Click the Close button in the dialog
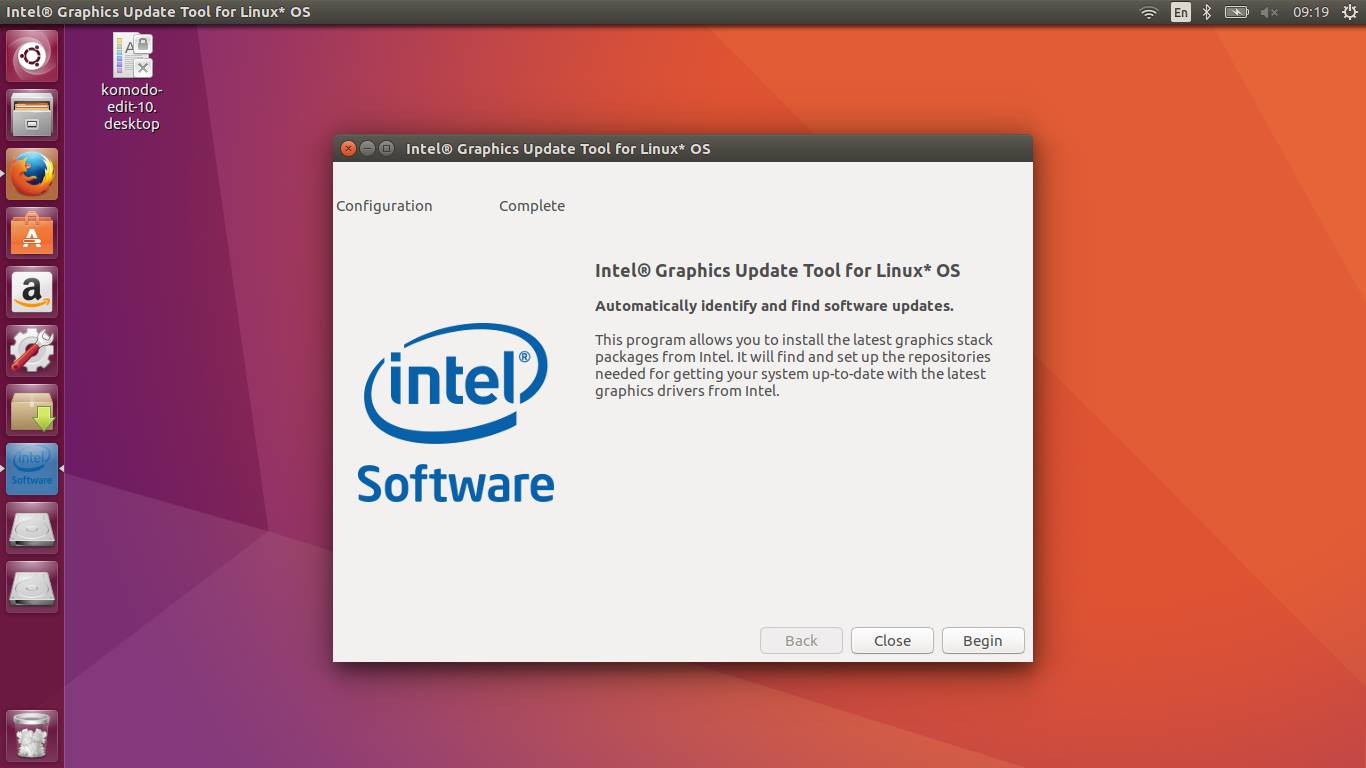Screen dimensions: 1366x768 pos(892,641)
